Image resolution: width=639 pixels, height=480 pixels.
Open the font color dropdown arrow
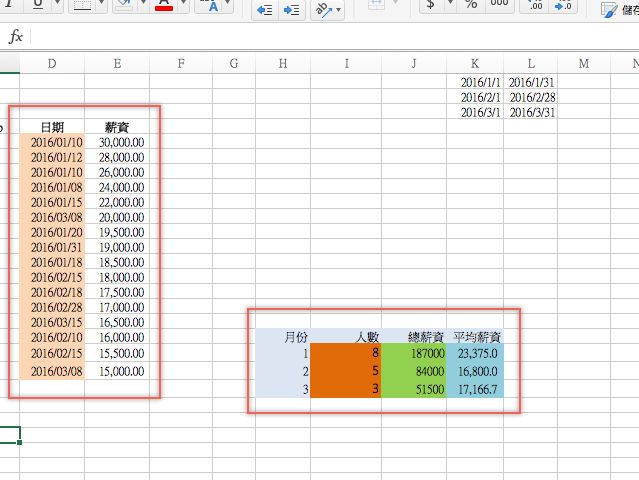[x=183, y=4]
